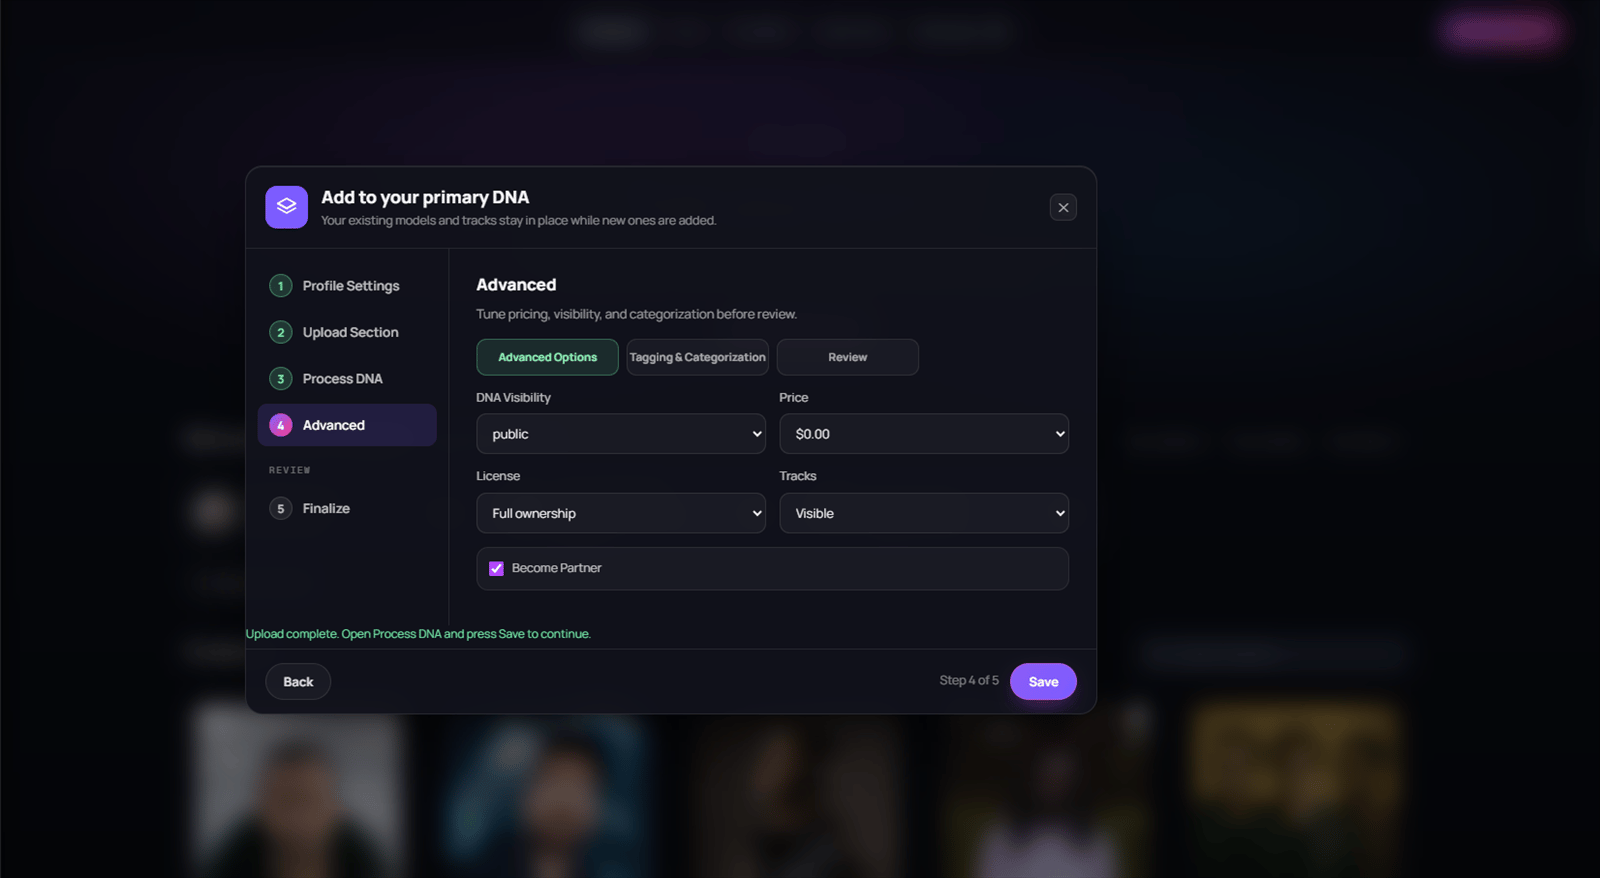This screenshot has height=878, width=1600.
Task: Click the step 1 number circle
Action: 281,286
